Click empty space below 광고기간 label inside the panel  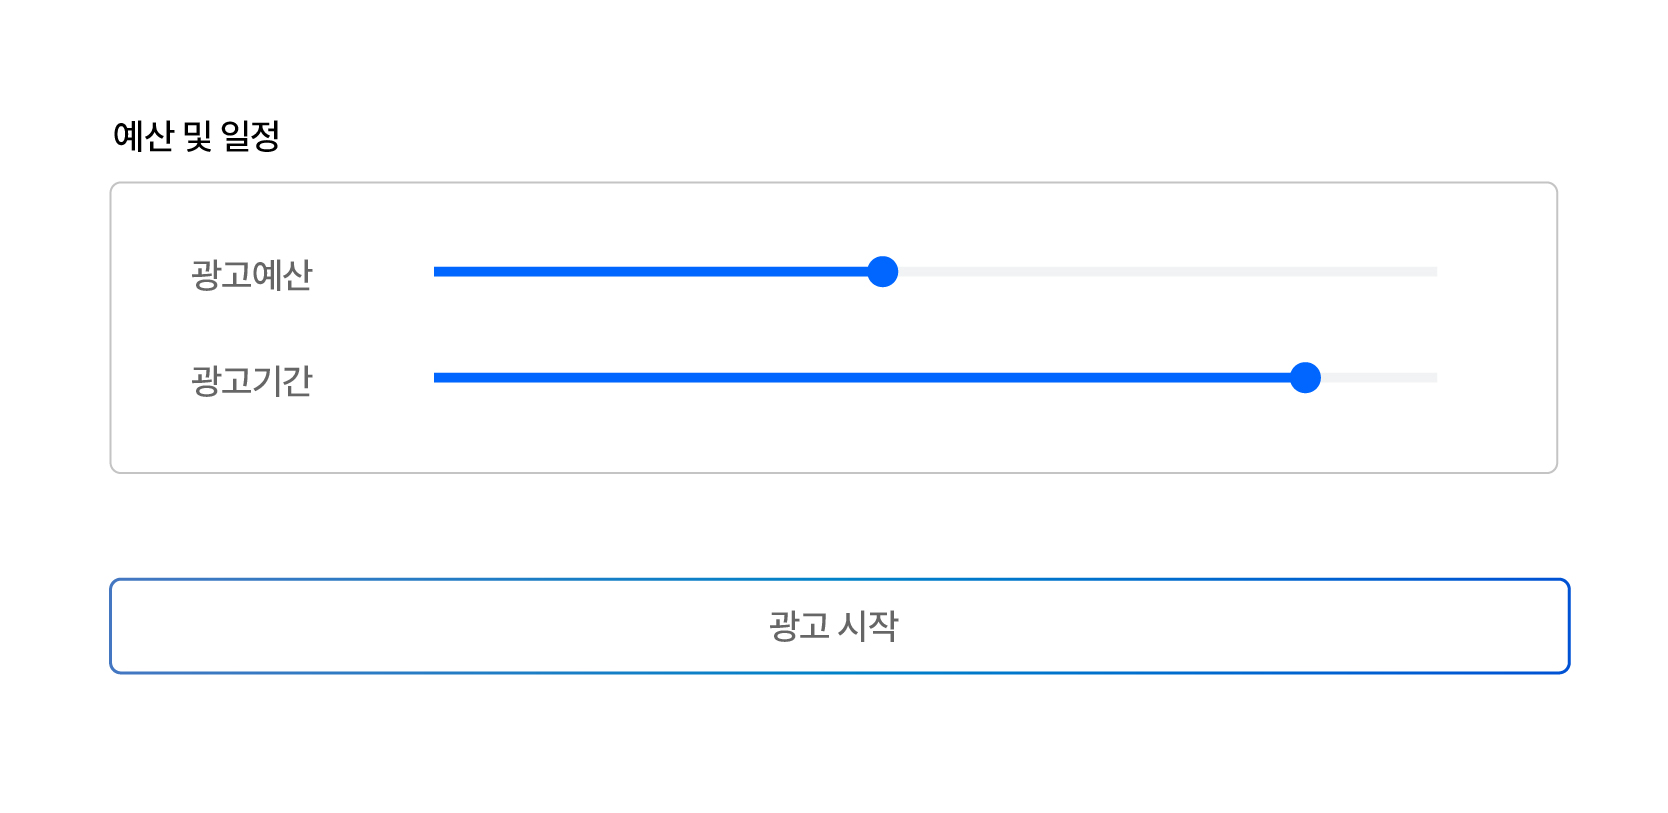[x=252, y=438]
